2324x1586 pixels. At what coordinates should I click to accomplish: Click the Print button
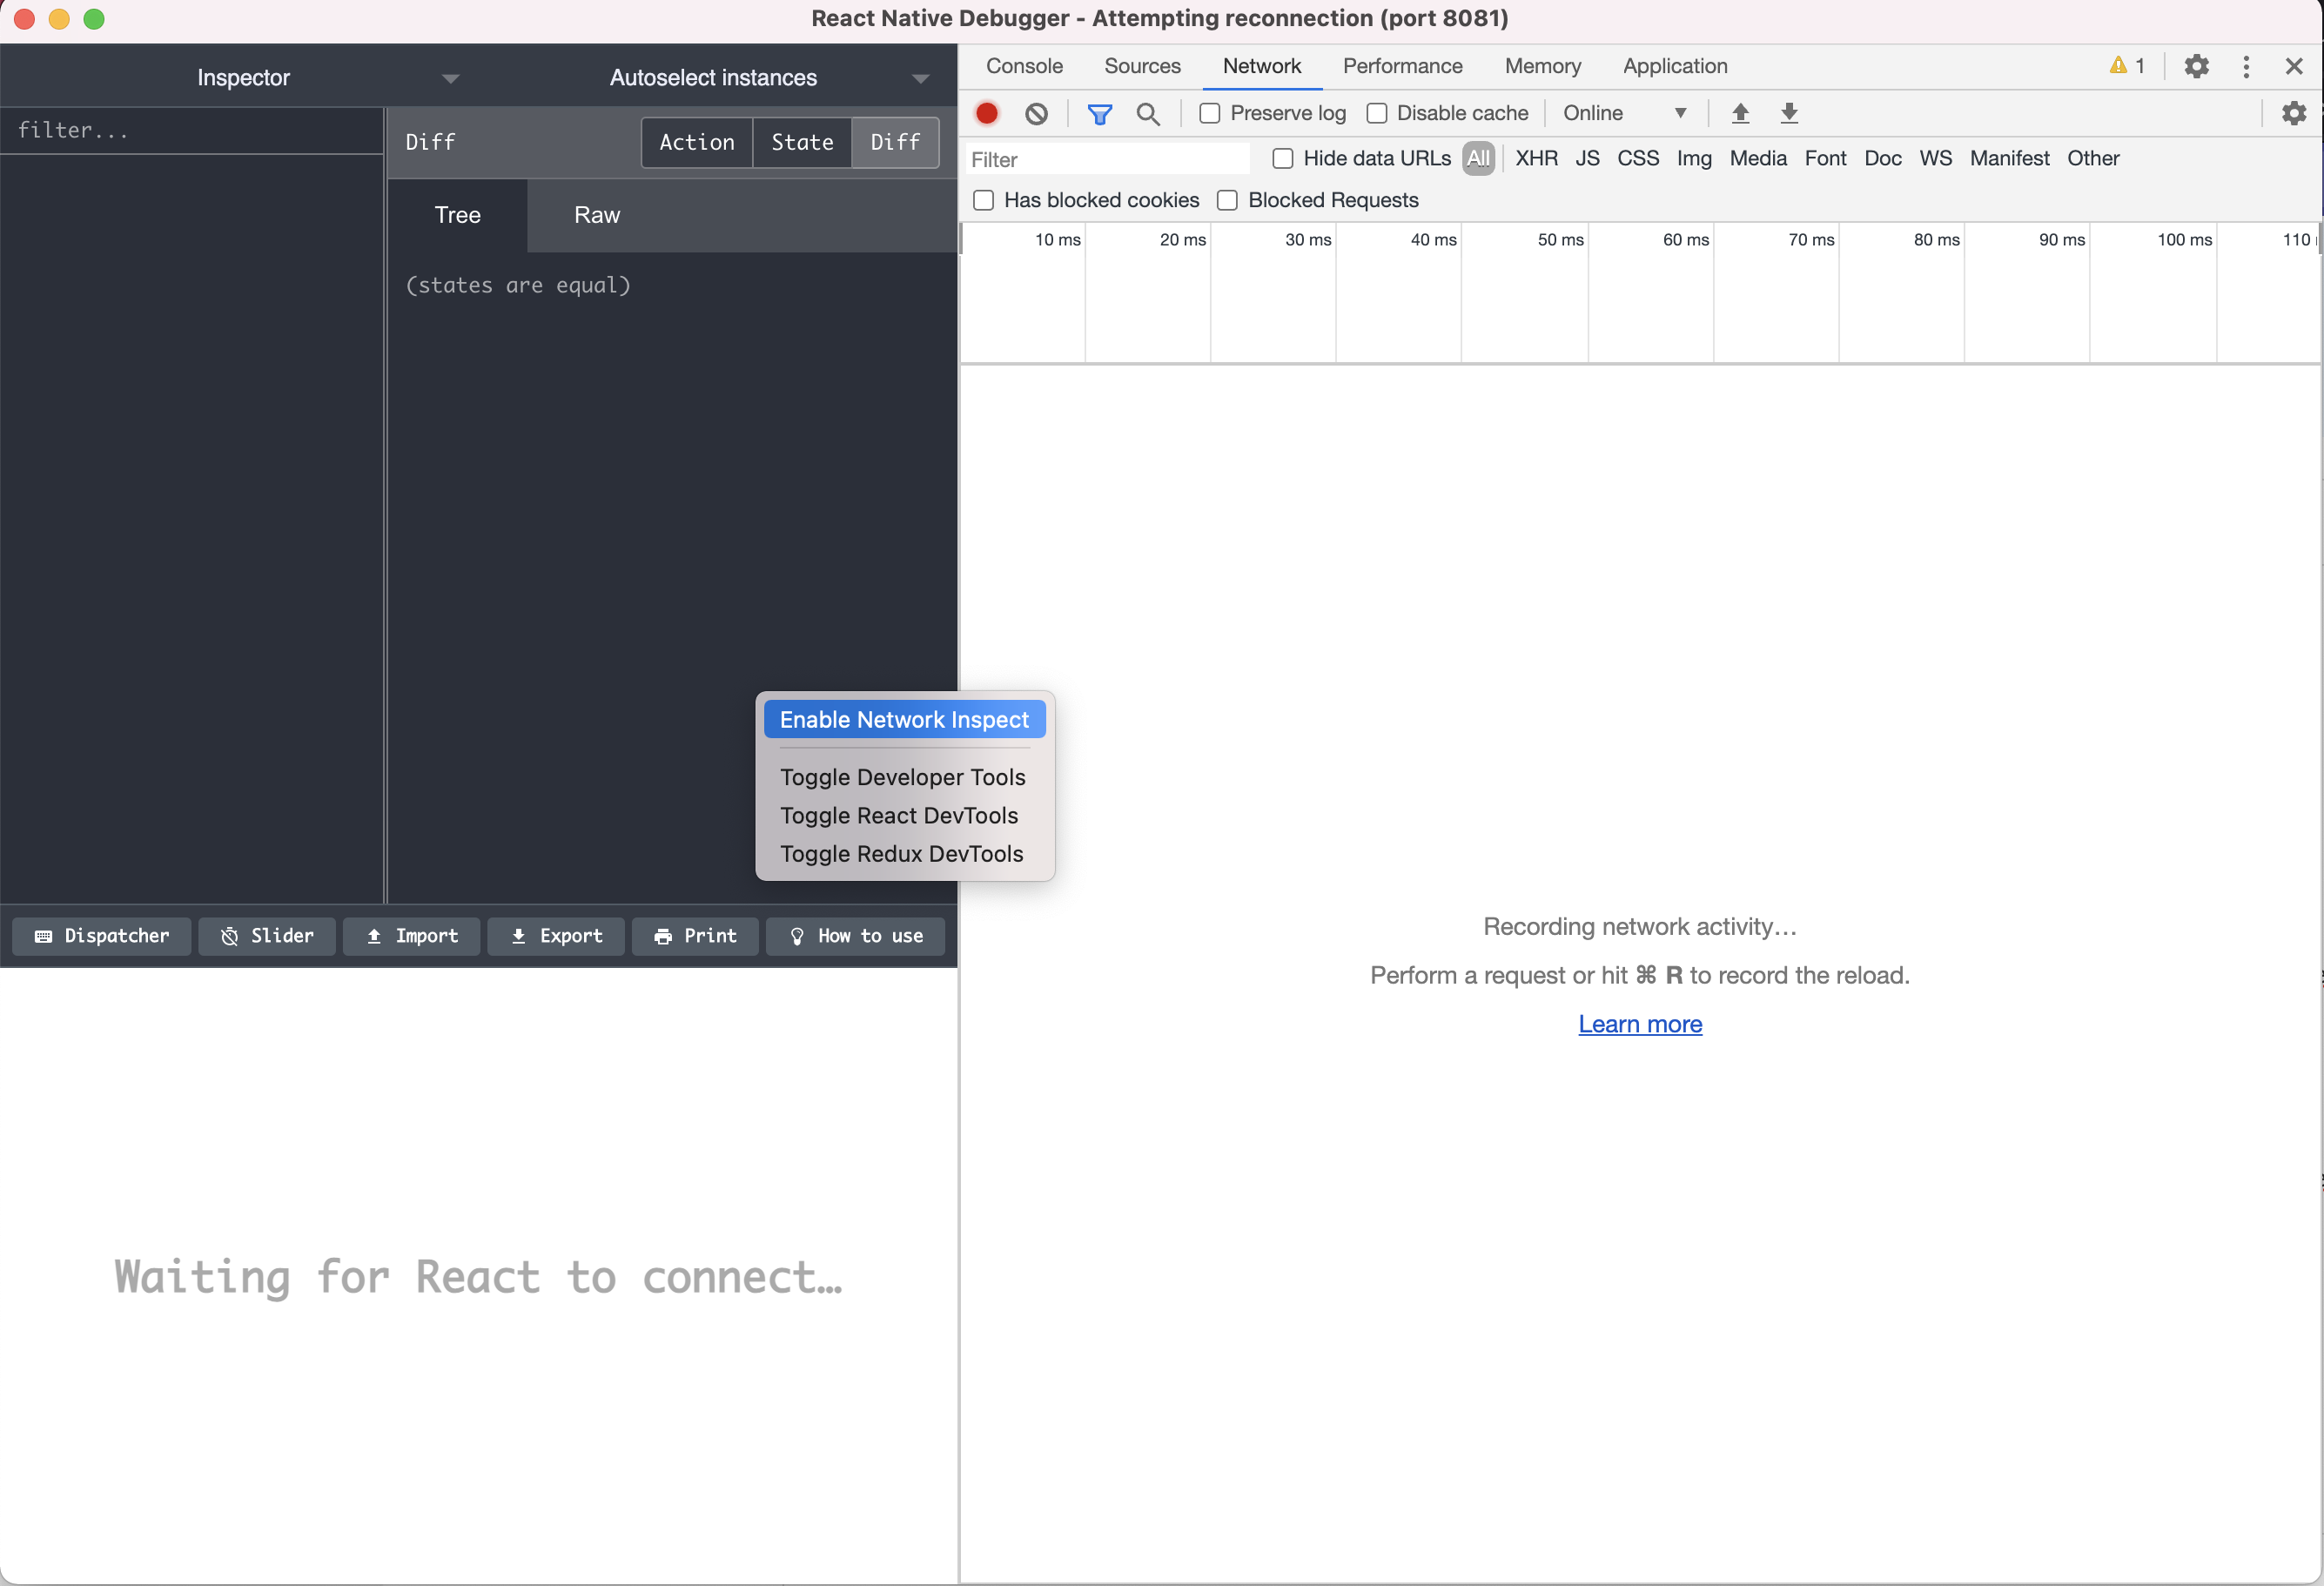point(695,936)
